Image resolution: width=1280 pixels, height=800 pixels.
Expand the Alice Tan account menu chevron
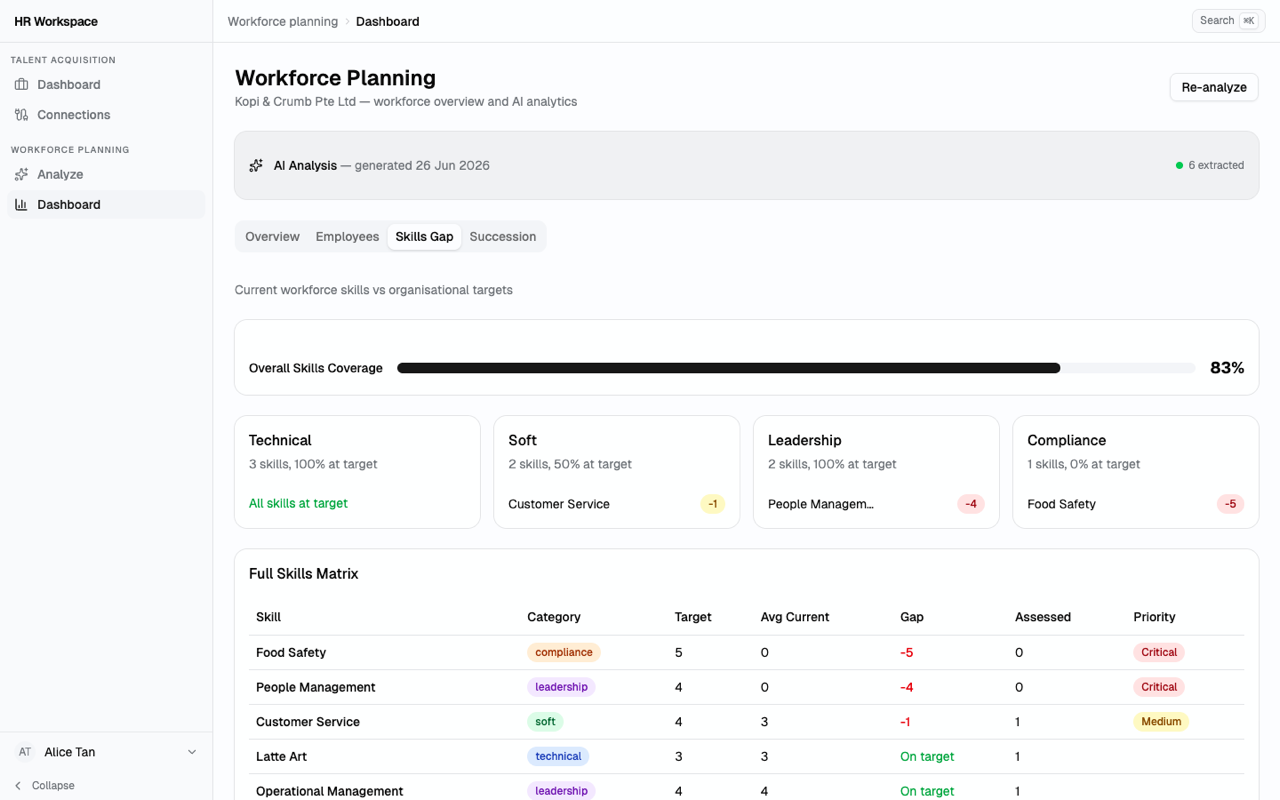(192, 752)
